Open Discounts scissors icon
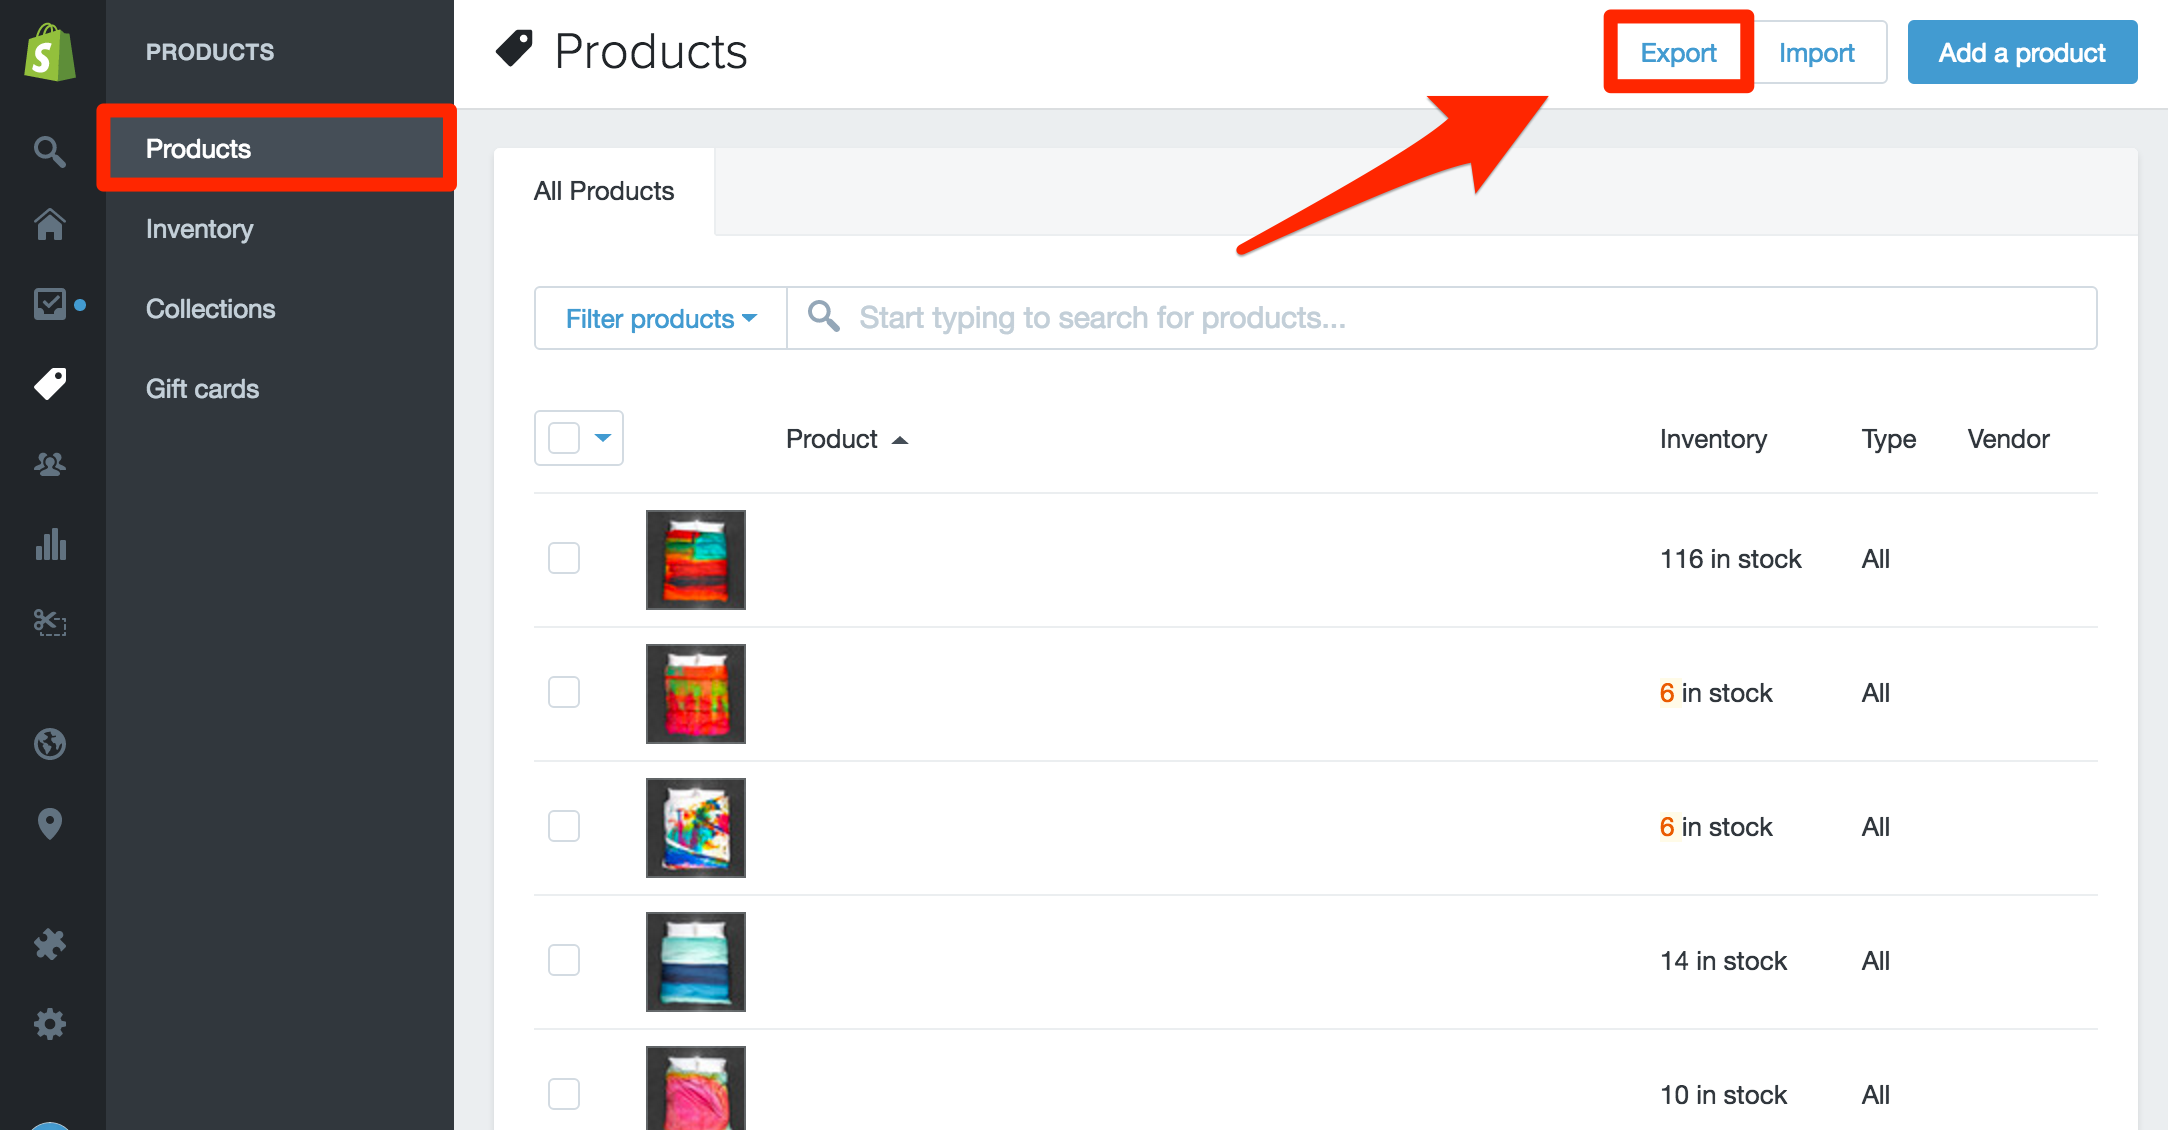The width and height of the screenshot is (2168, 1130). [x=49, y=622]
